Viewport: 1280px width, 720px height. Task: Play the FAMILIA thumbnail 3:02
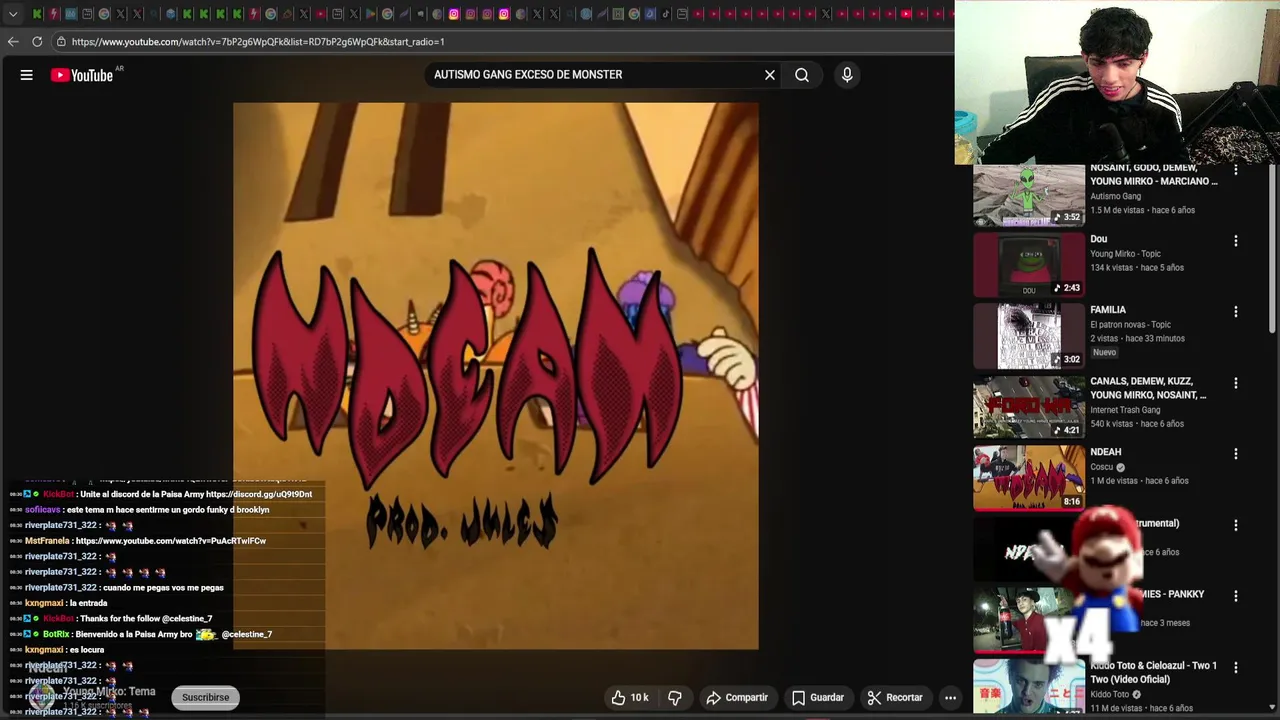1029,336
